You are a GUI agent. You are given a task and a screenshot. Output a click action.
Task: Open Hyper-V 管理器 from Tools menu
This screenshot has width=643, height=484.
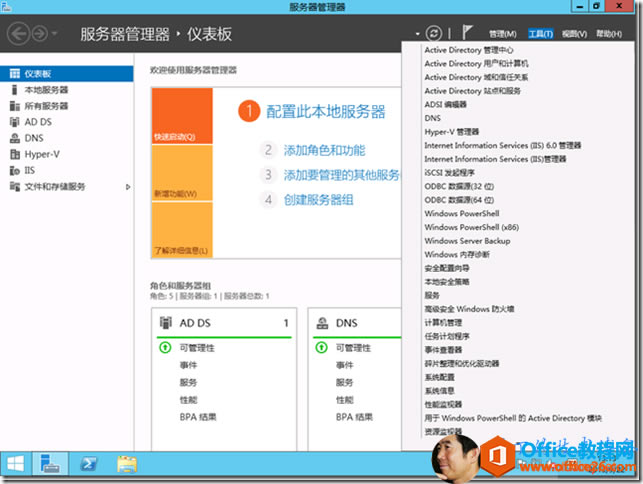click(451, 132)
